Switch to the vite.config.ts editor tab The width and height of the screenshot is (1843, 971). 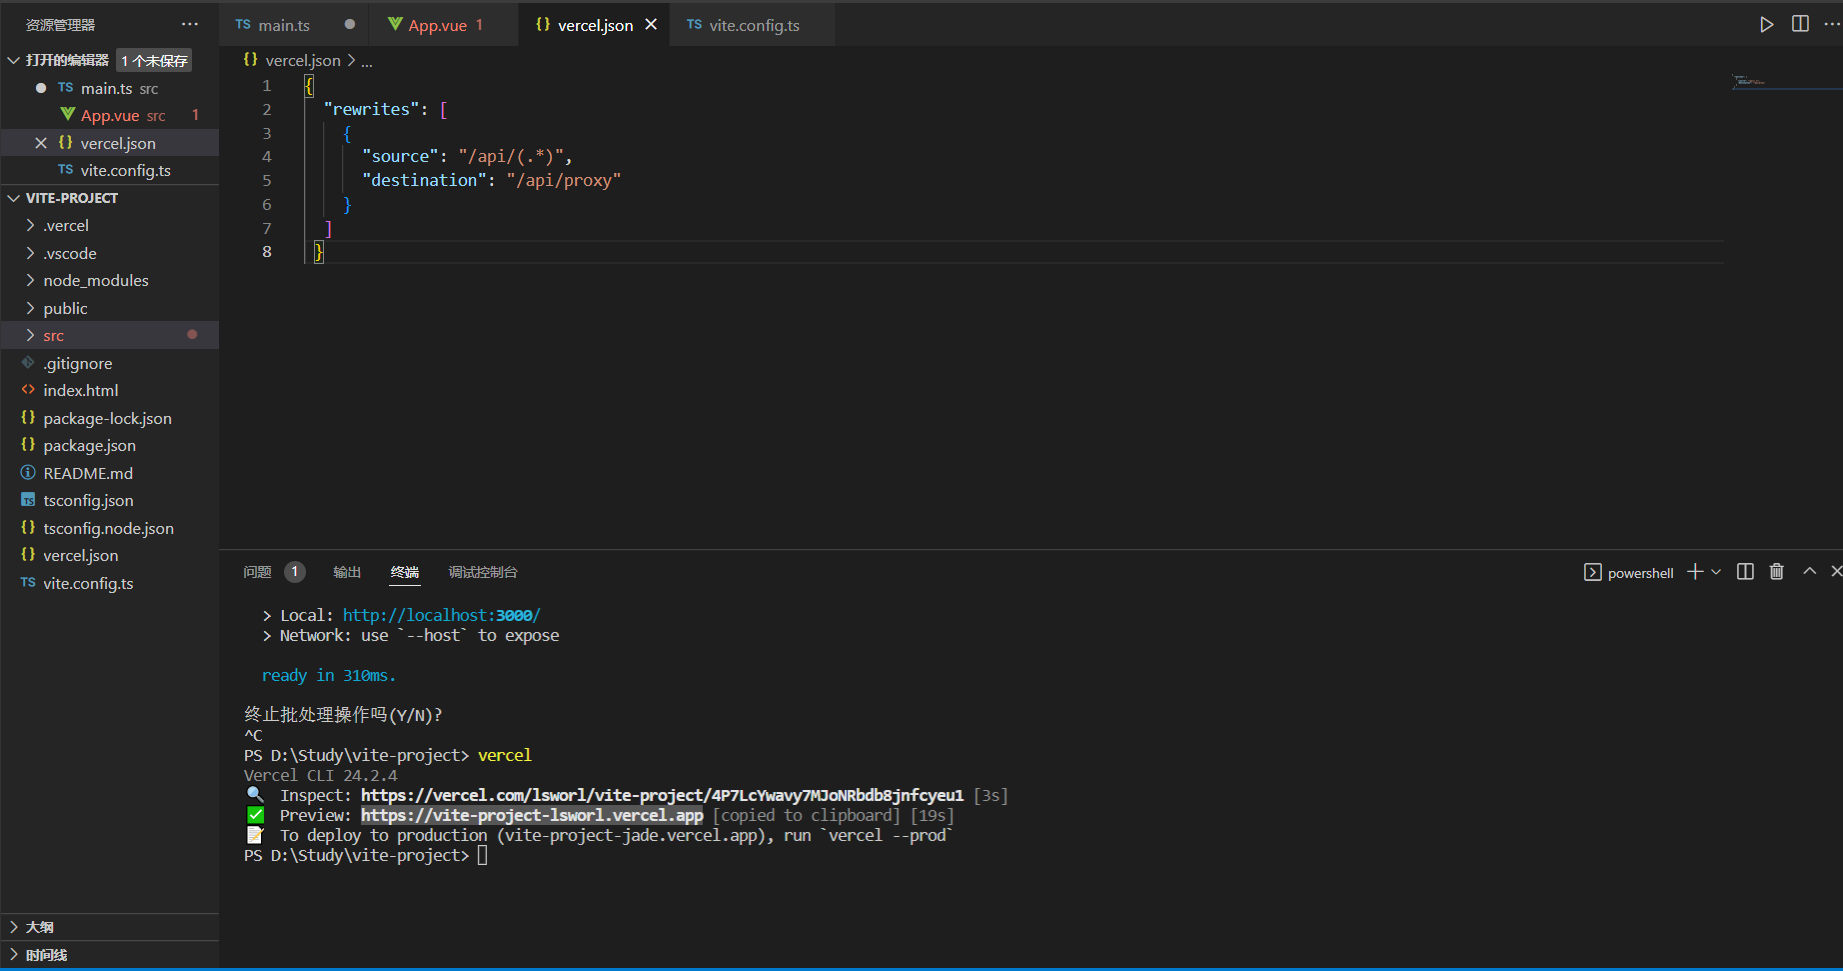click(x=754, y=25)
